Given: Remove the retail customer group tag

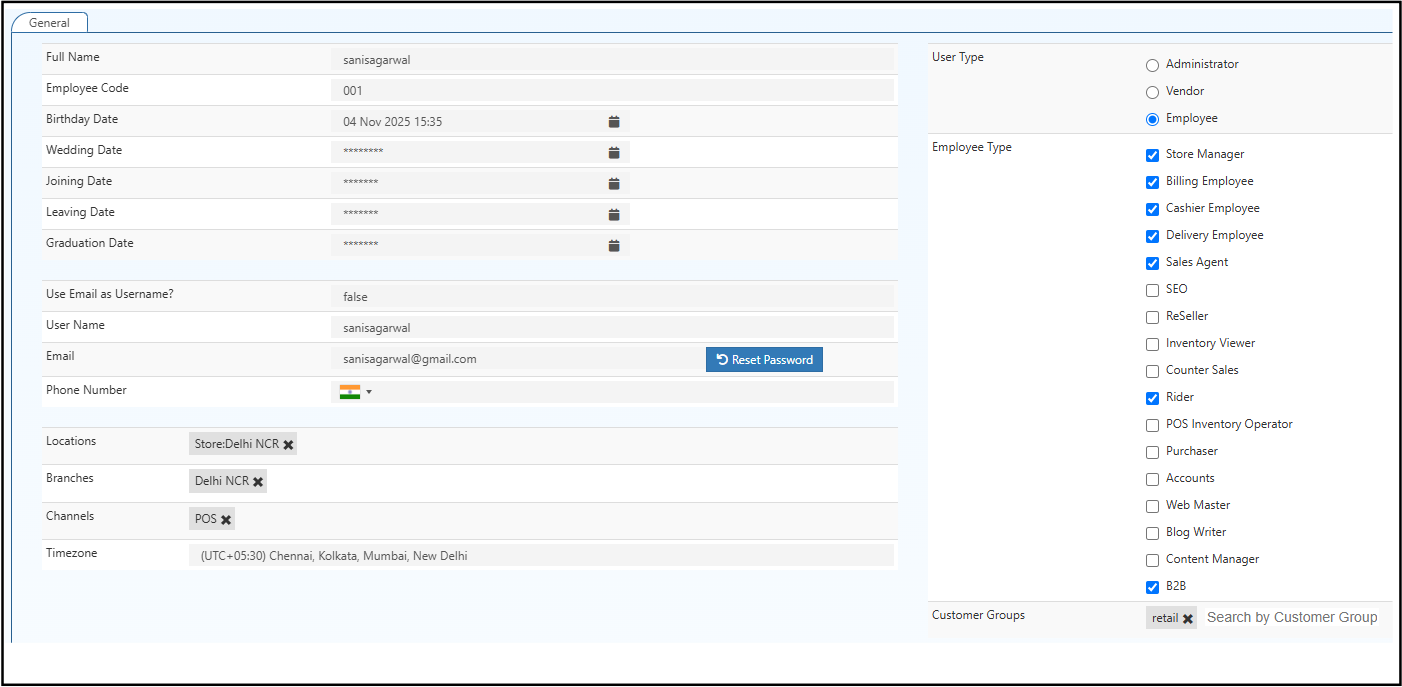Looking at the screenshot, I should tap(1187, 617).
